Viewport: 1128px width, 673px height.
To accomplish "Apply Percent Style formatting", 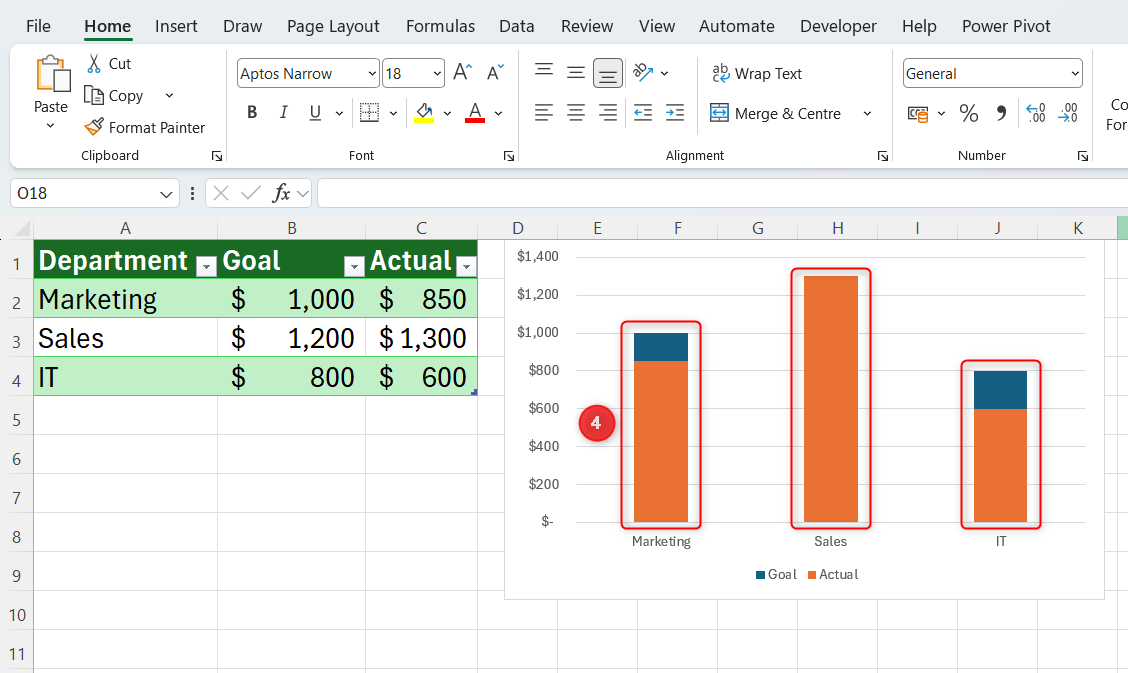I will click(969, 114).
